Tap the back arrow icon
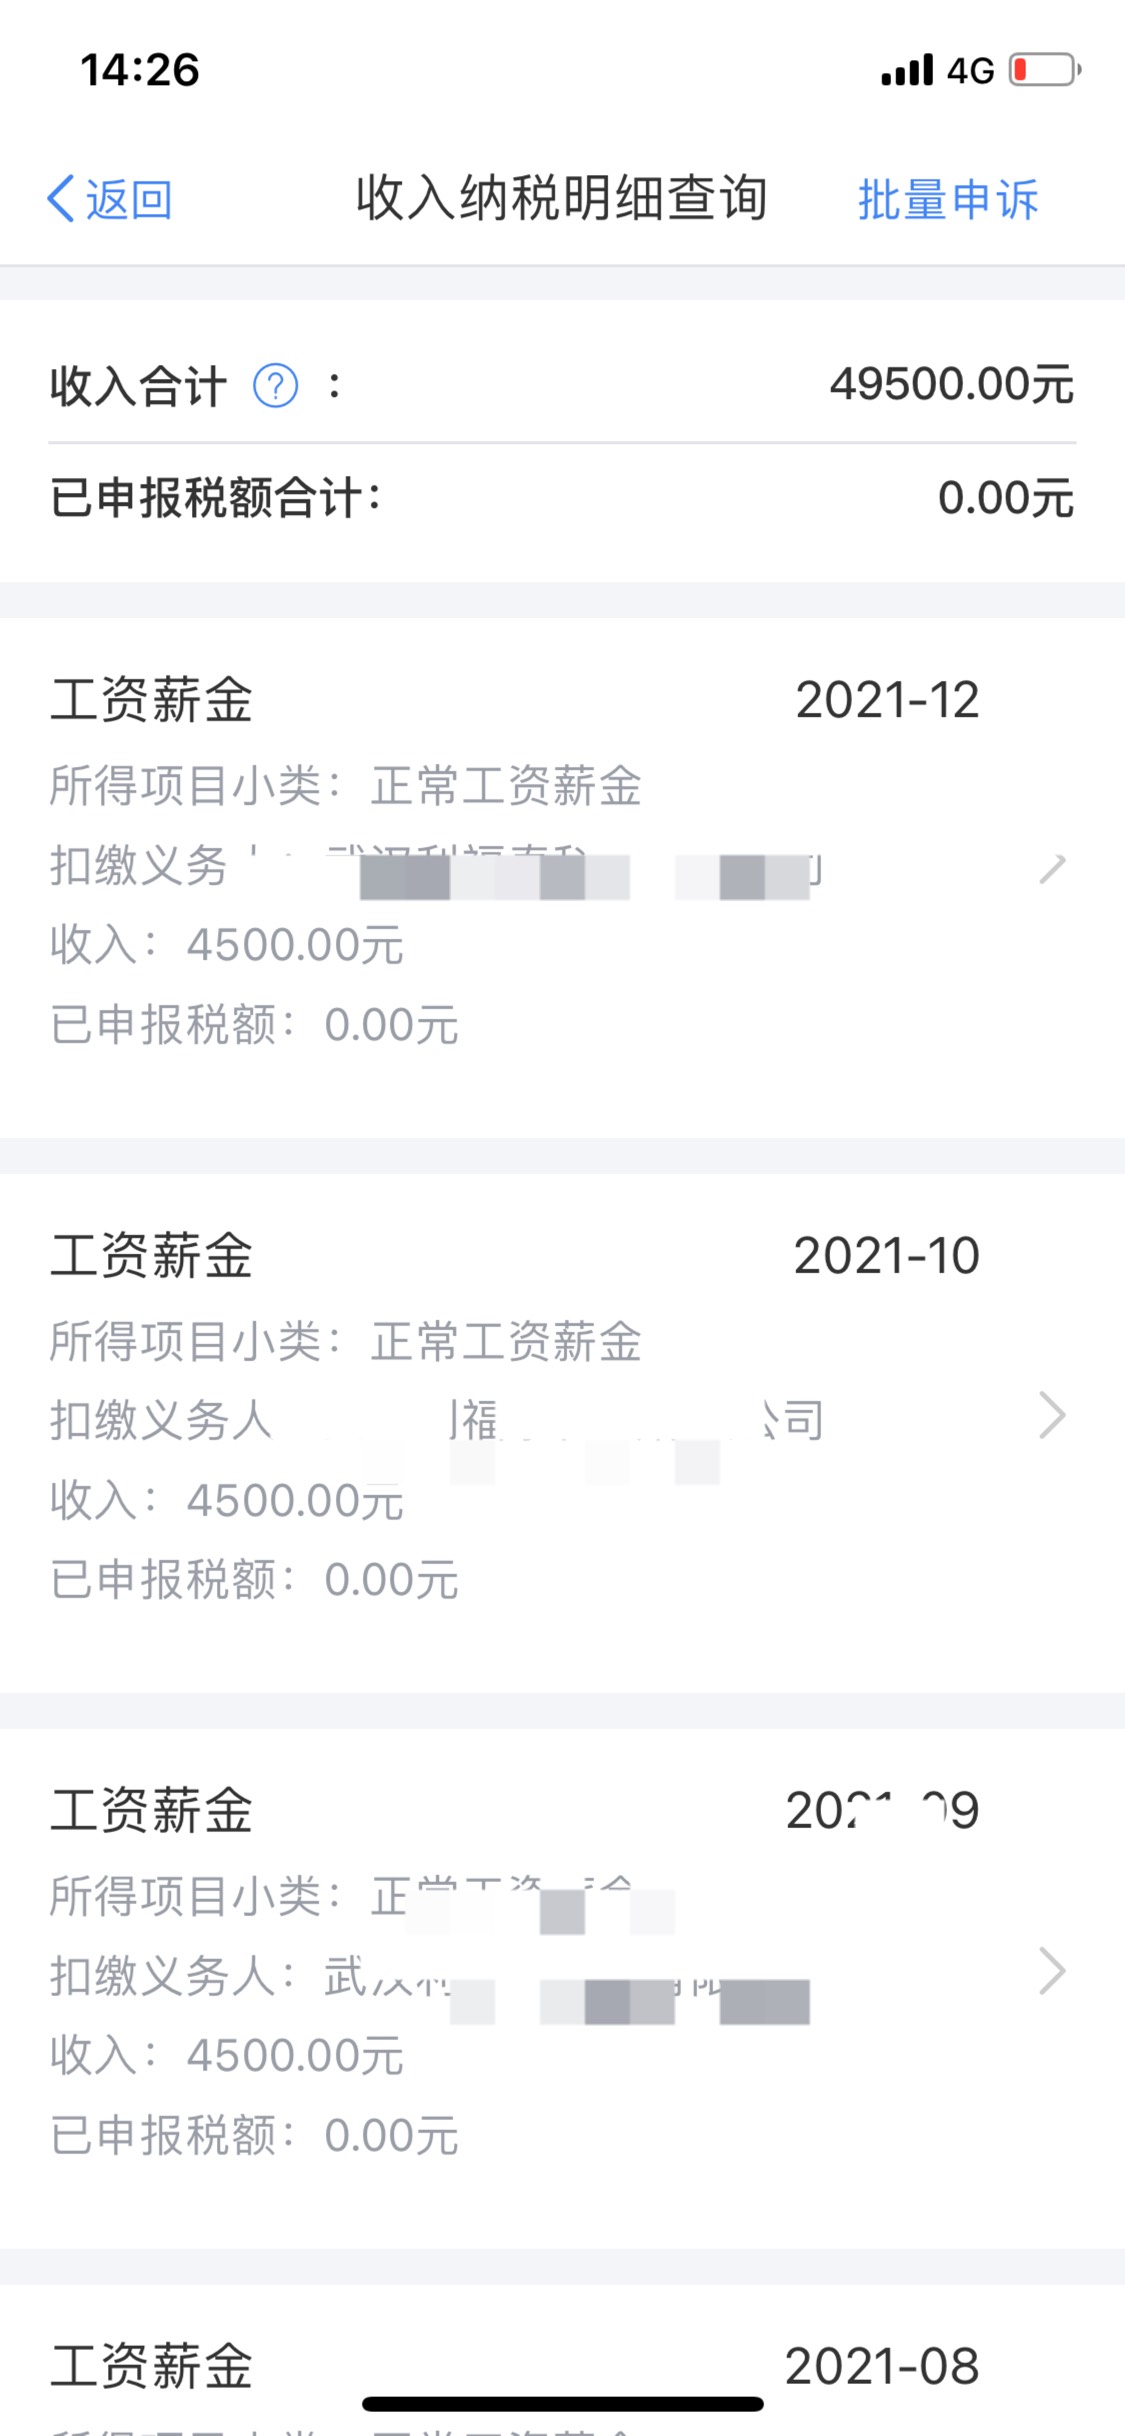 pyautogui.click(x=61, y=198)
